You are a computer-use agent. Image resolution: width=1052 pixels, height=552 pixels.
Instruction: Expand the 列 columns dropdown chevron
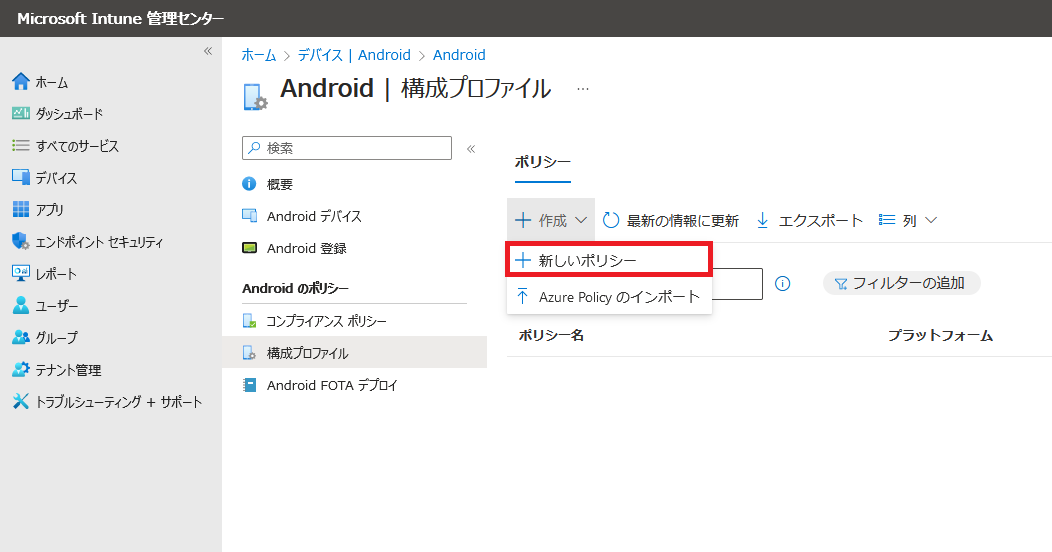tap(931, 220)
